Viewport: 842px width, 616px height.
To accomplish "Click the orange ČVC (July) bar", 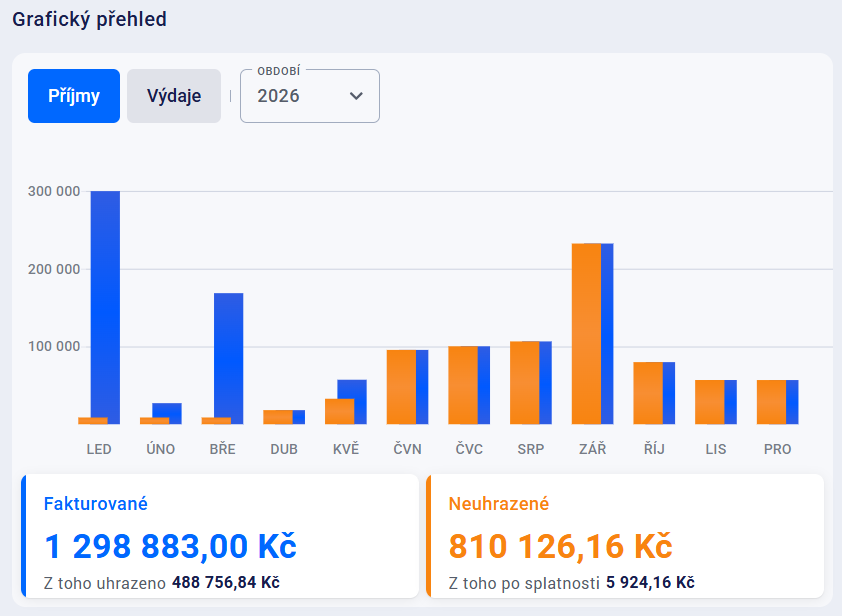I will click(462, 385).
